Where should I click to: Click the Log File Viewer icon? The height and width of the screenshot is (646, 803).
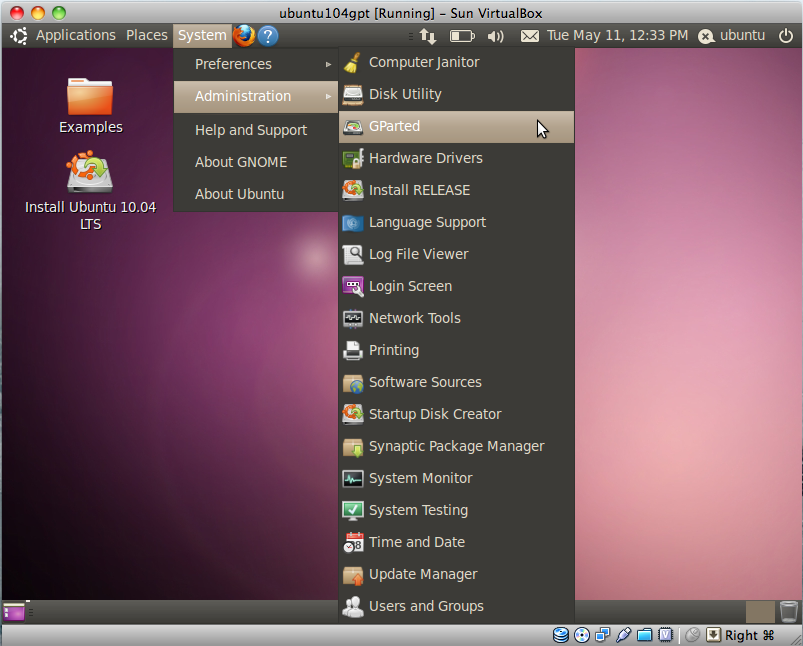click(353, 255)
